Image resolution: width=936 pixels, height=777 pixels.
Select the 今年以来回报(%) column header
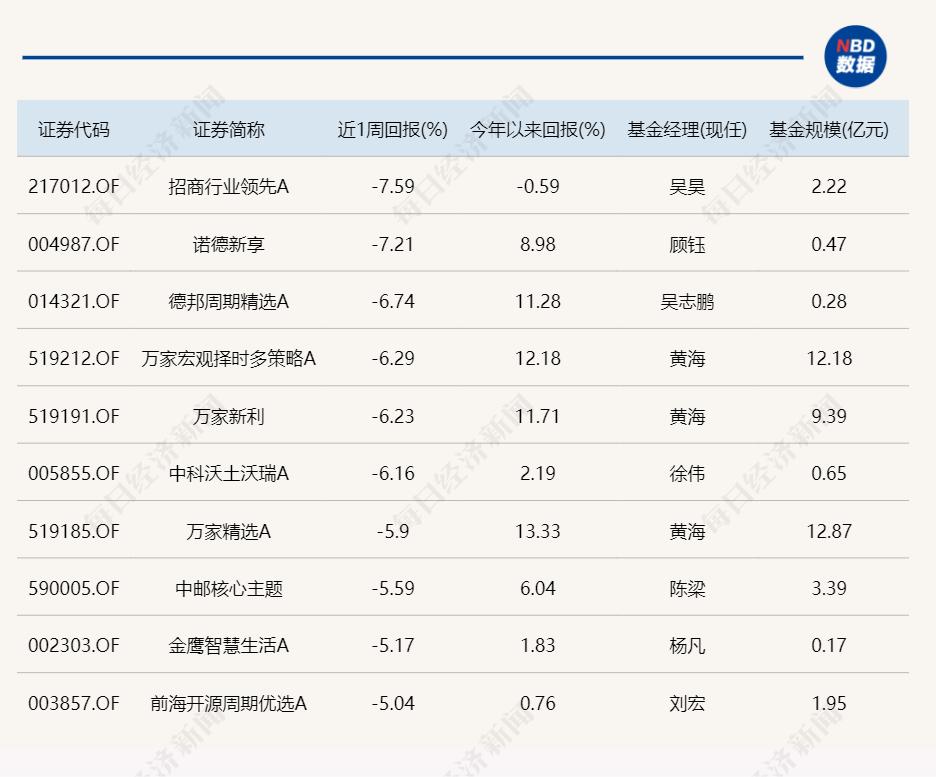(538, 130)
